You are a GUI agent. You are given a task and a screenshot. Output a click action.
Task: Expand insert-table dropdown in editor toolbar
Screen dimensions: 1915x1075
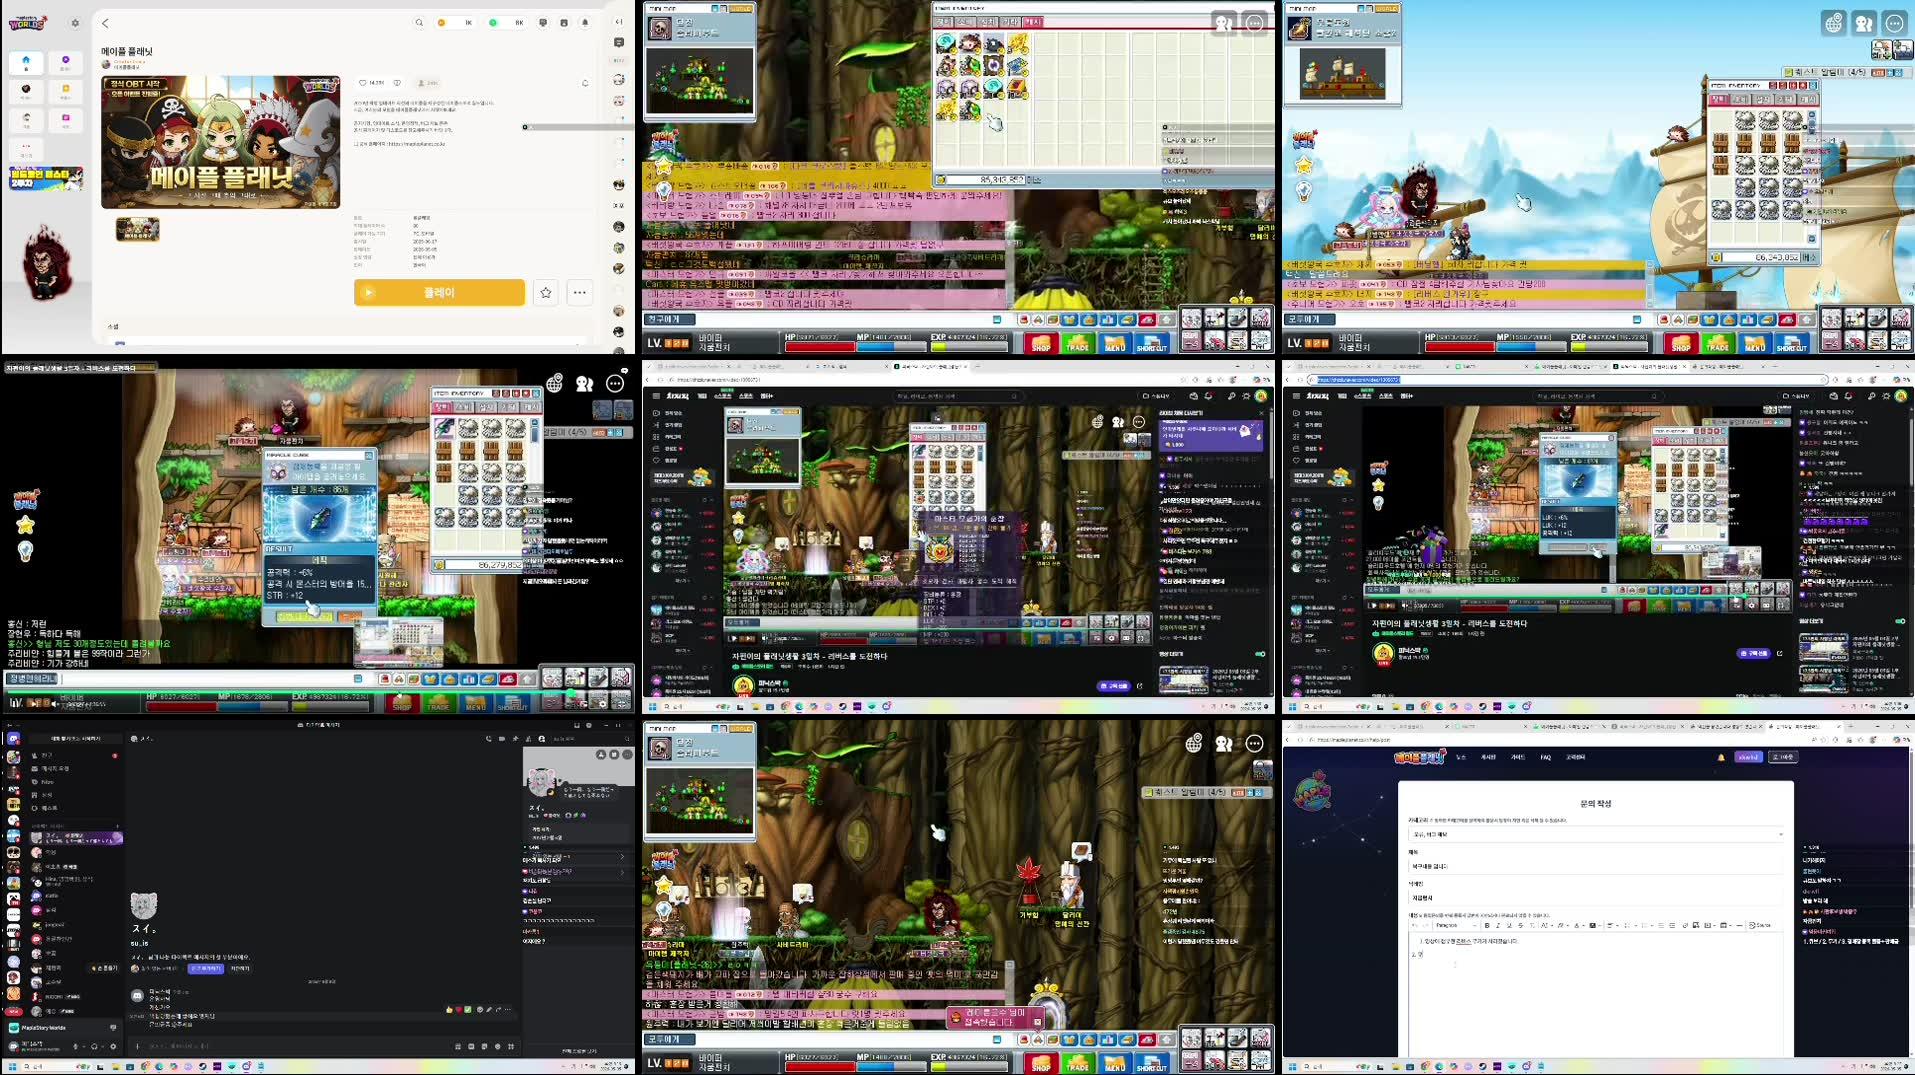click(x=1726, y=925)
